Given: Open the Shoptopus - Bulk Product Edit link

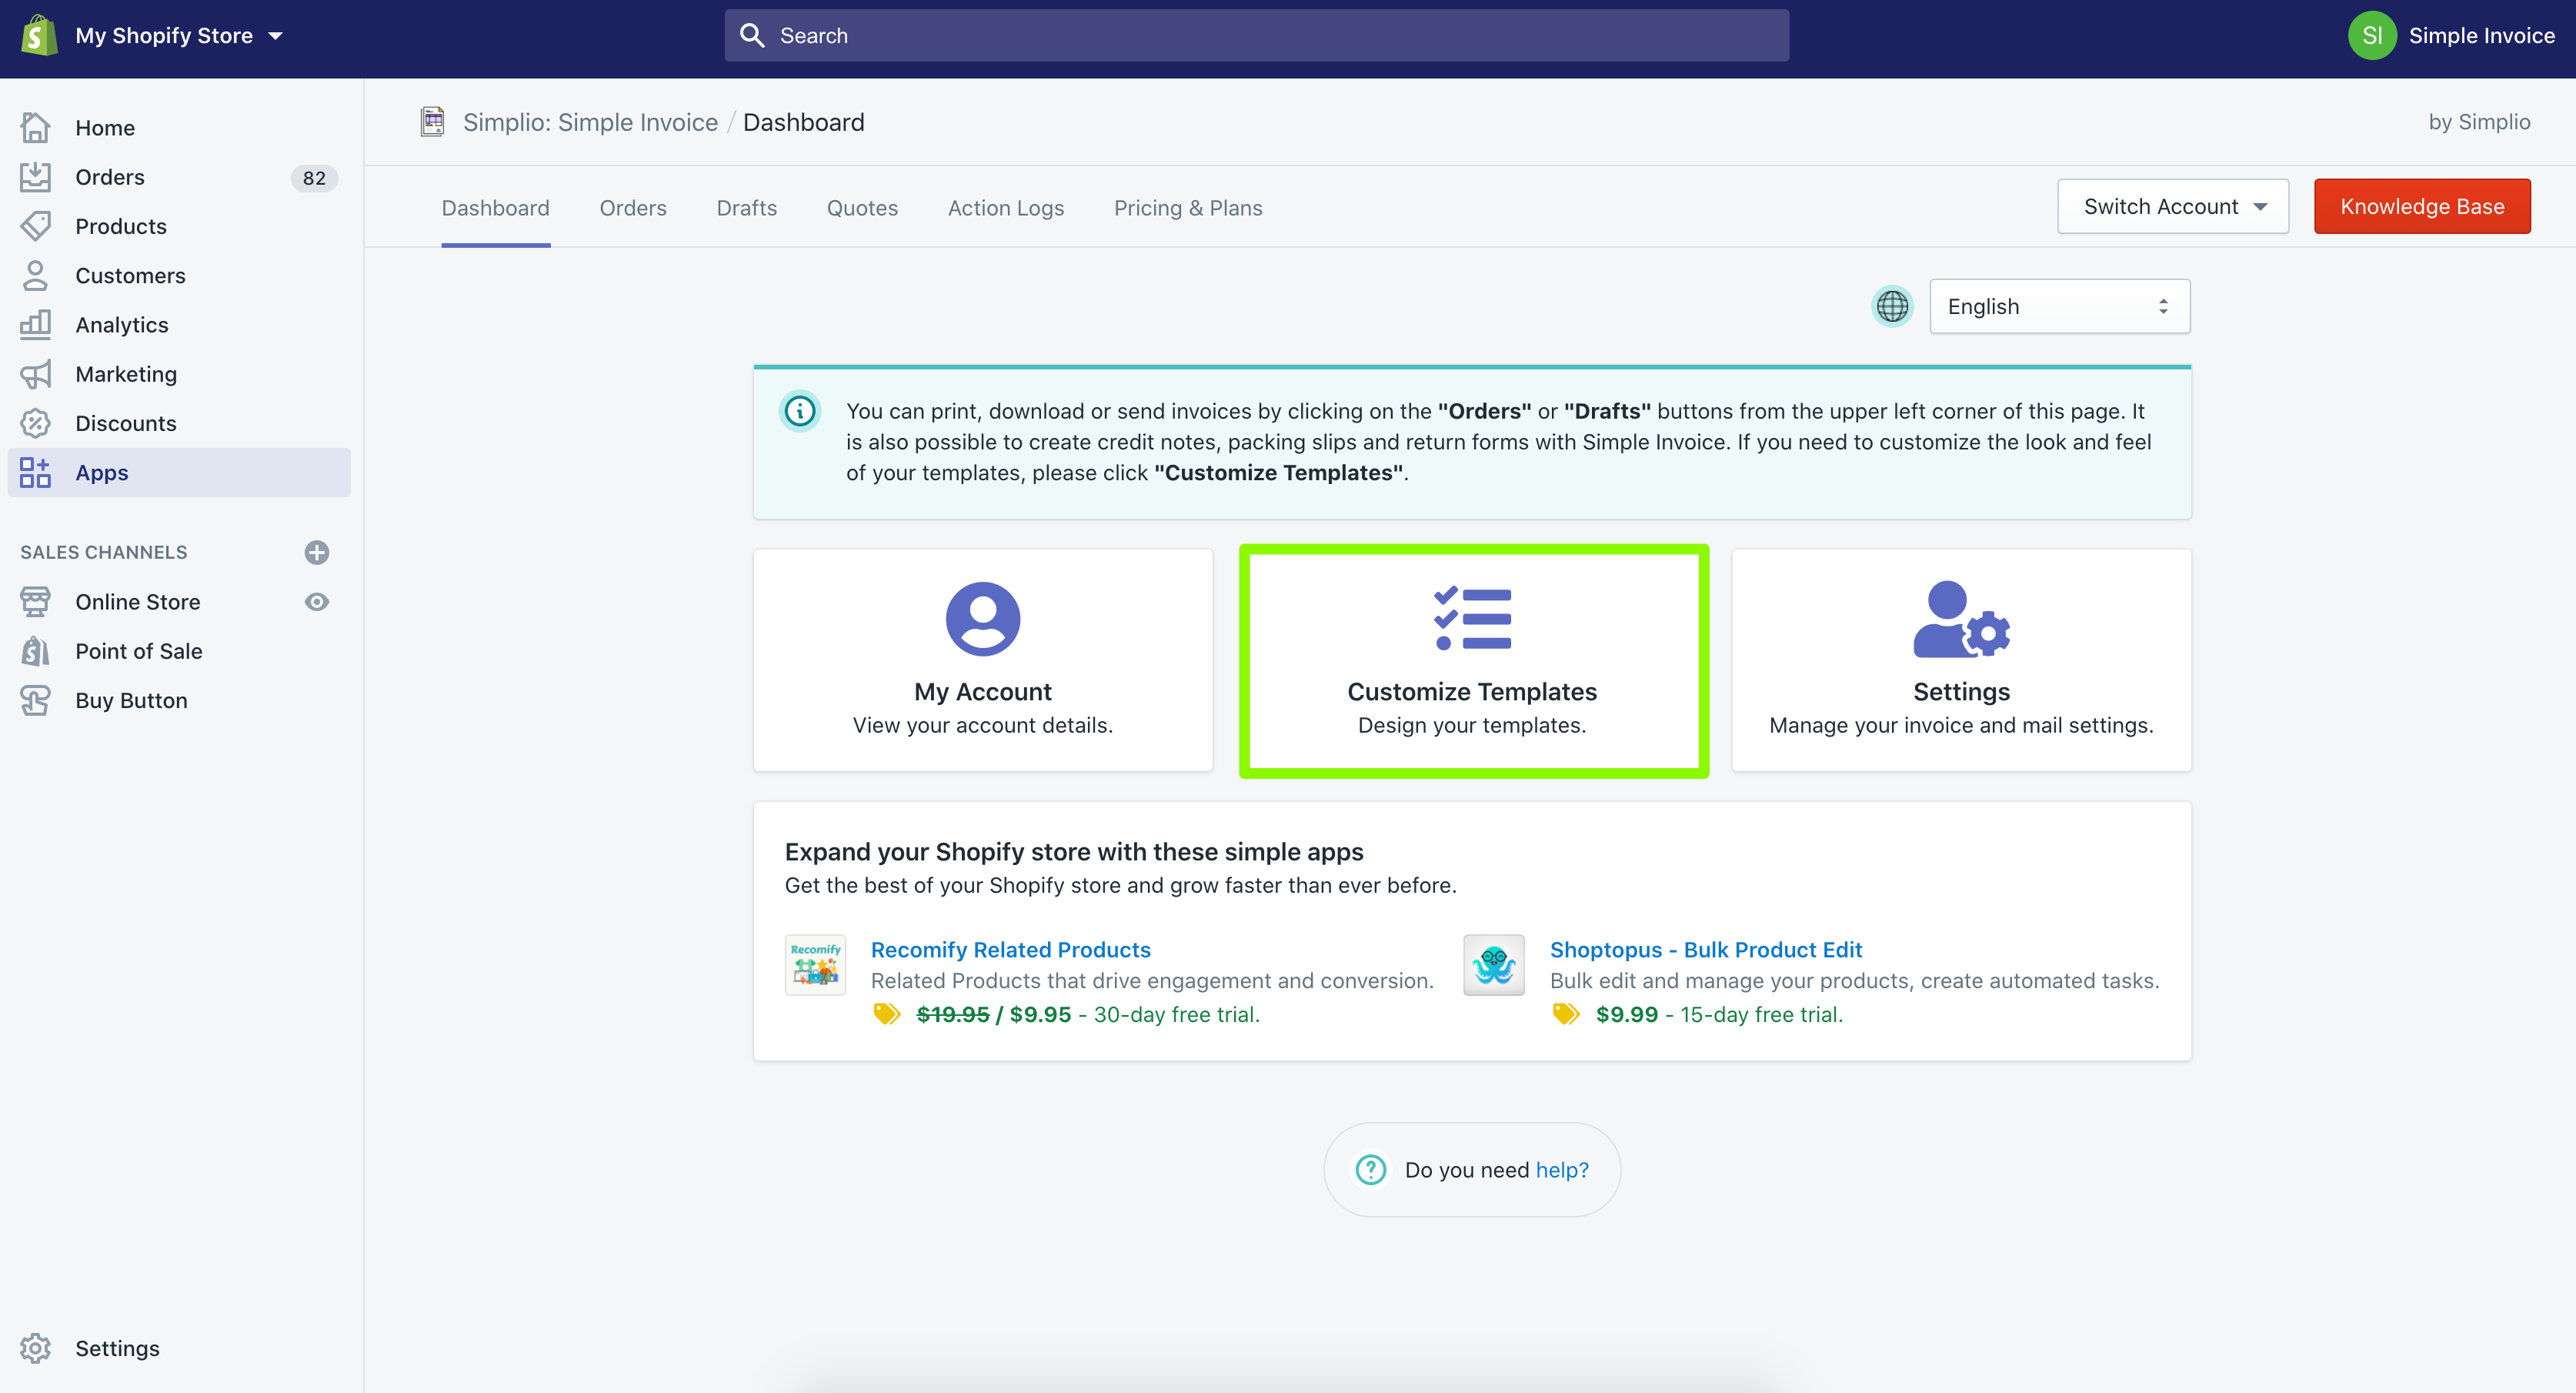Looking at the screenshot, I should (1705, 949).
